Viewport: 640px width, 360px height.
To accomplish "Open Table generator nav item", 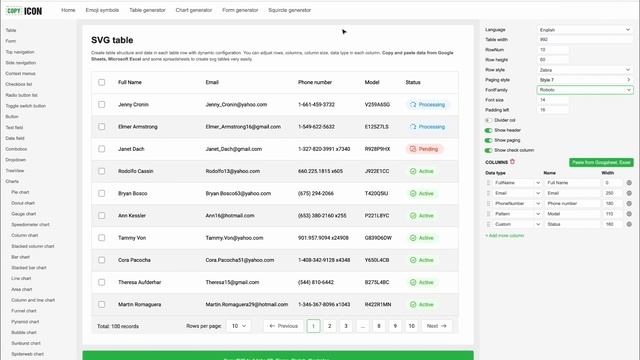I will (x=147, y=10).
